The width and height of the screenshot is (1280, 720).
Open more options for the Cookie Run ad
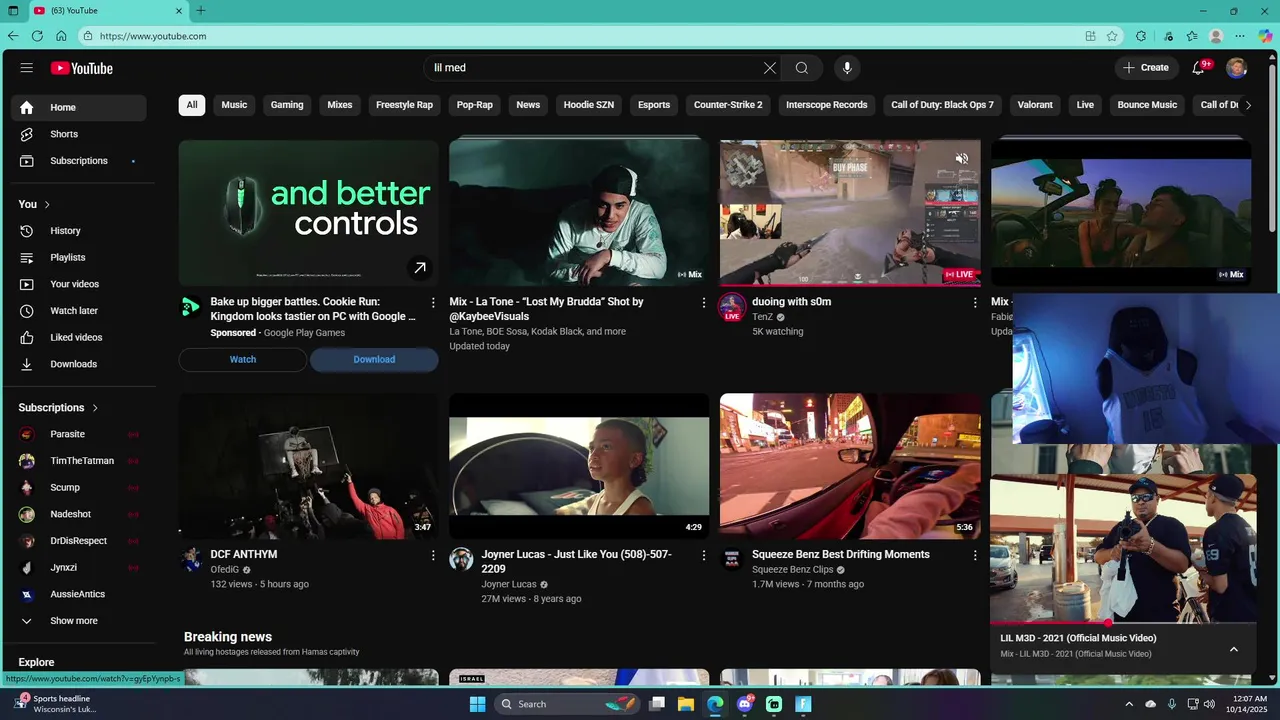[x=433, y=302]
